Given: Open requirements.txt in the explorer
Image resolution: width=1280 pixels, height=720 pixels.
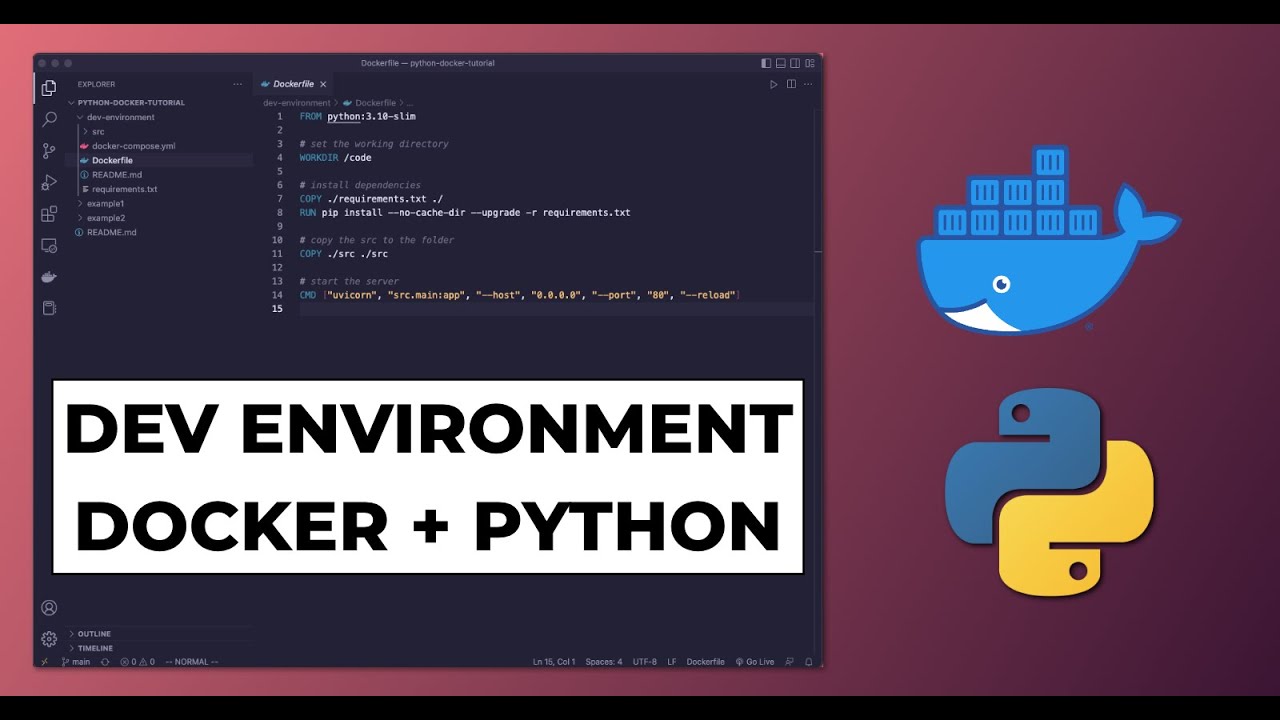Looking at the screenshot, I should click(x=124, y=189).
